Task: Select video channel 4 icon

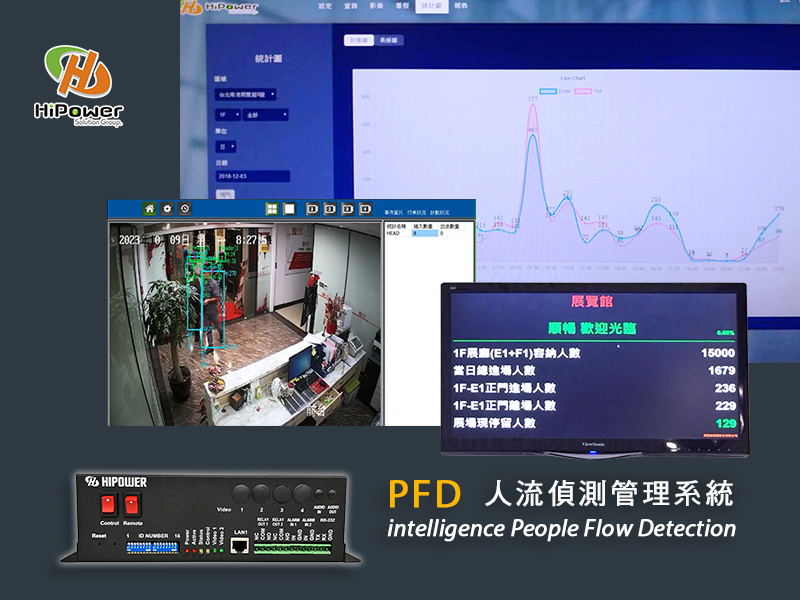Action: [366, 207]
